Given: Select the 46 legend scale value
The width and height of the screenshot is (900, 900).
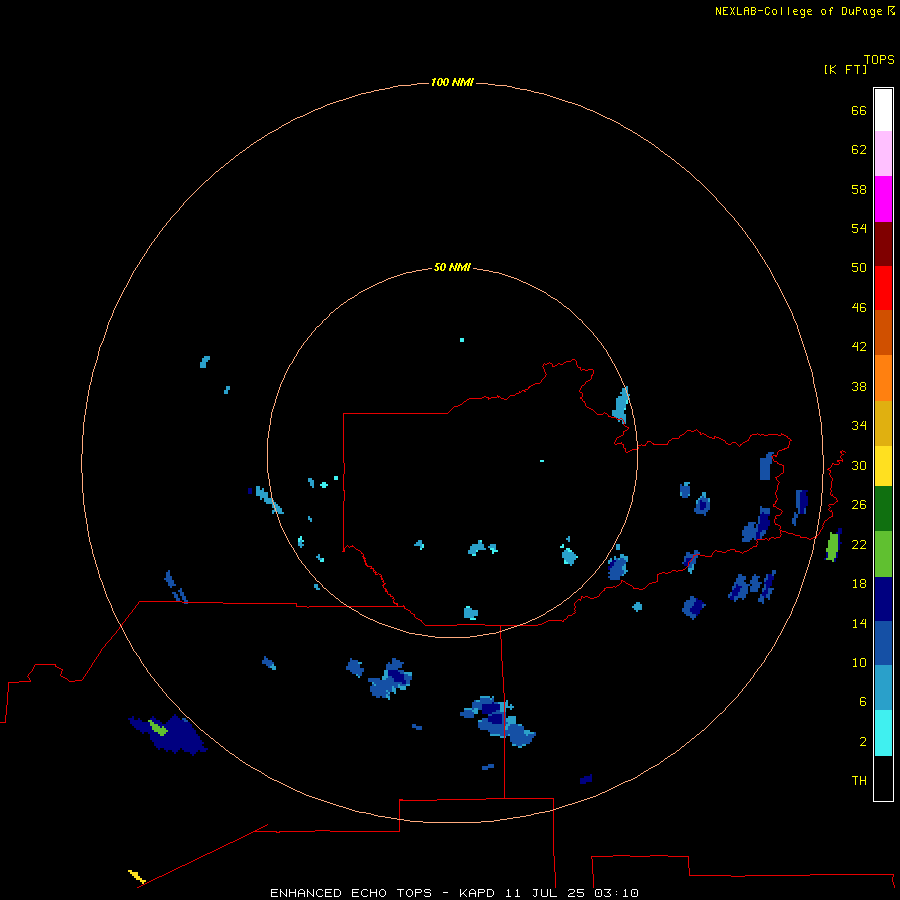Looking at the screenshot, I should (859, 307).
